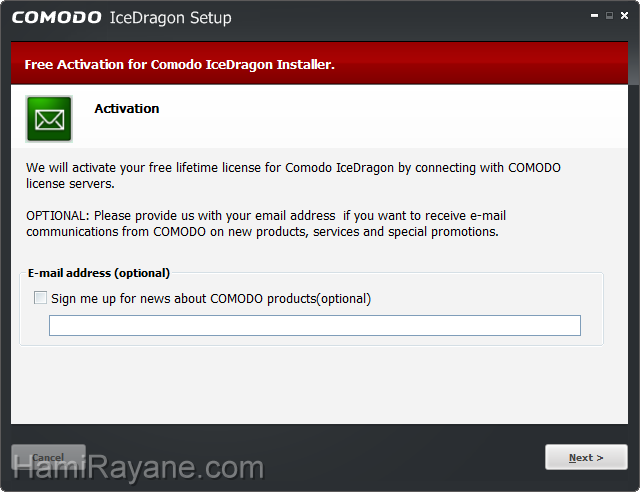This screenshot has width=640, height=492.
Task: Click the COMODO IceDragon Setup title
Action: [122, 18]
